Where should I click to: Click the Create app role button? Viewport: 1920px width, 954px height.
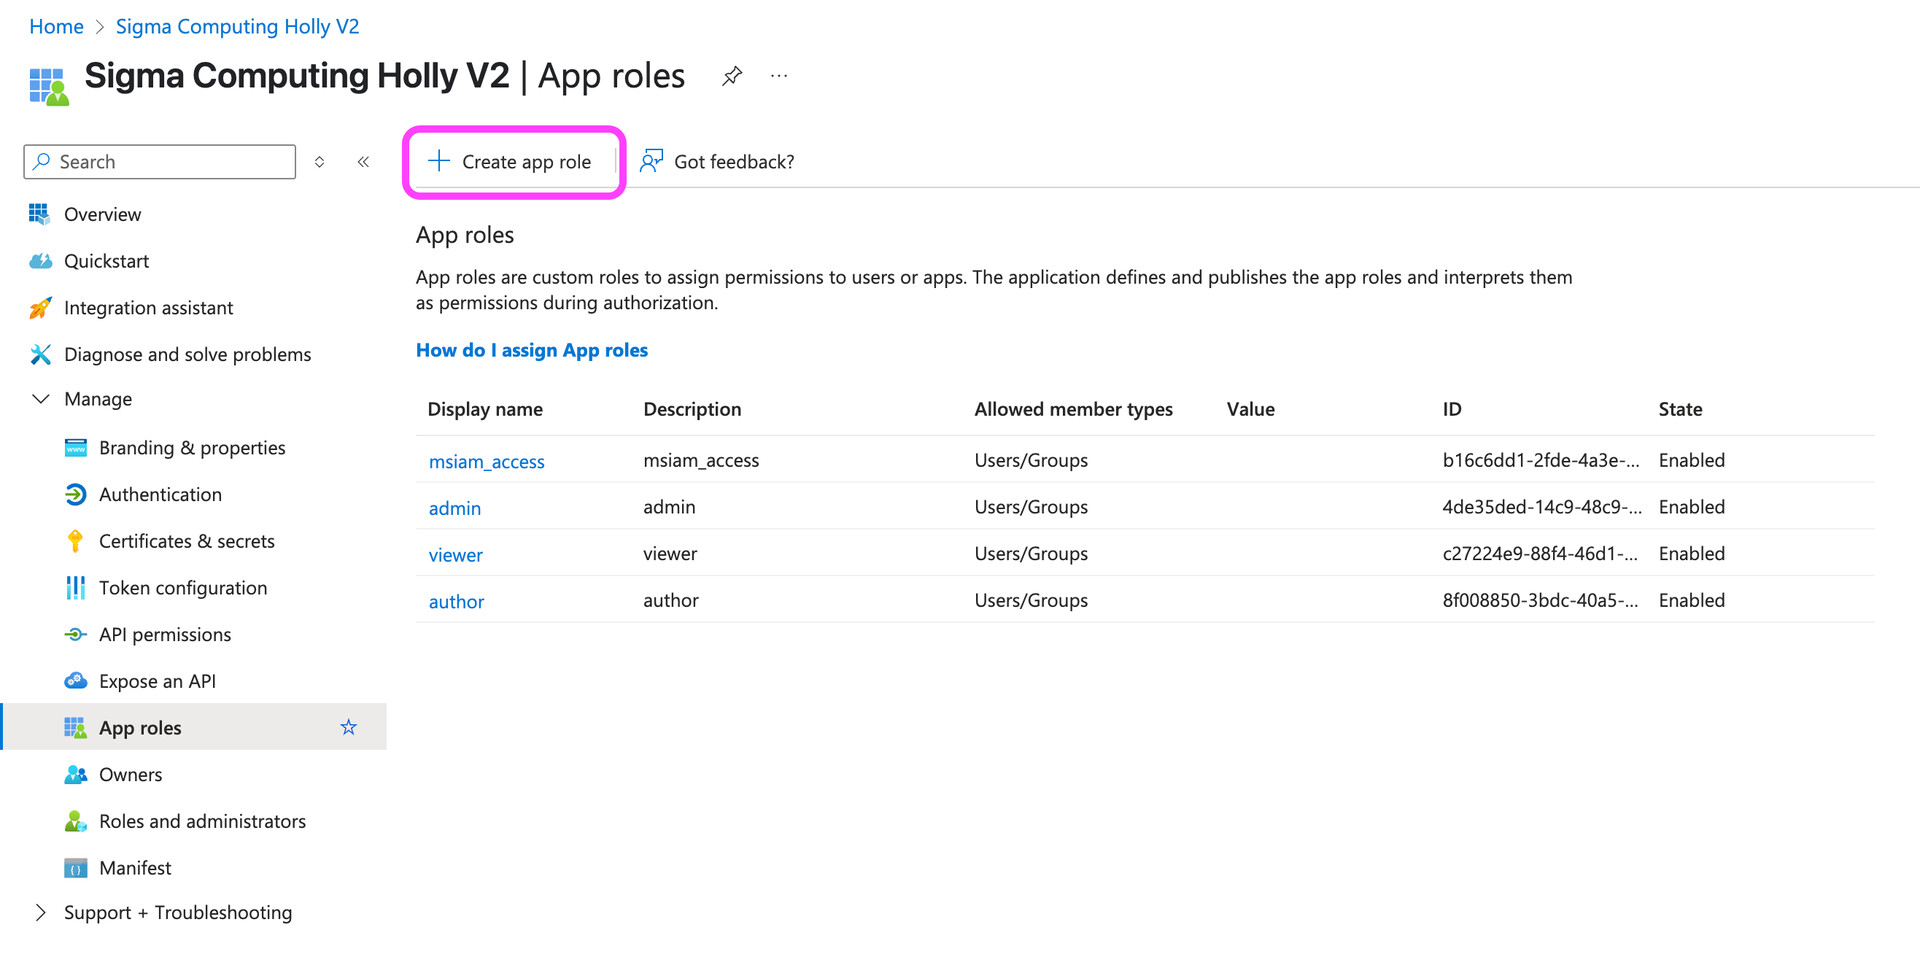click(x=512, y=161)
